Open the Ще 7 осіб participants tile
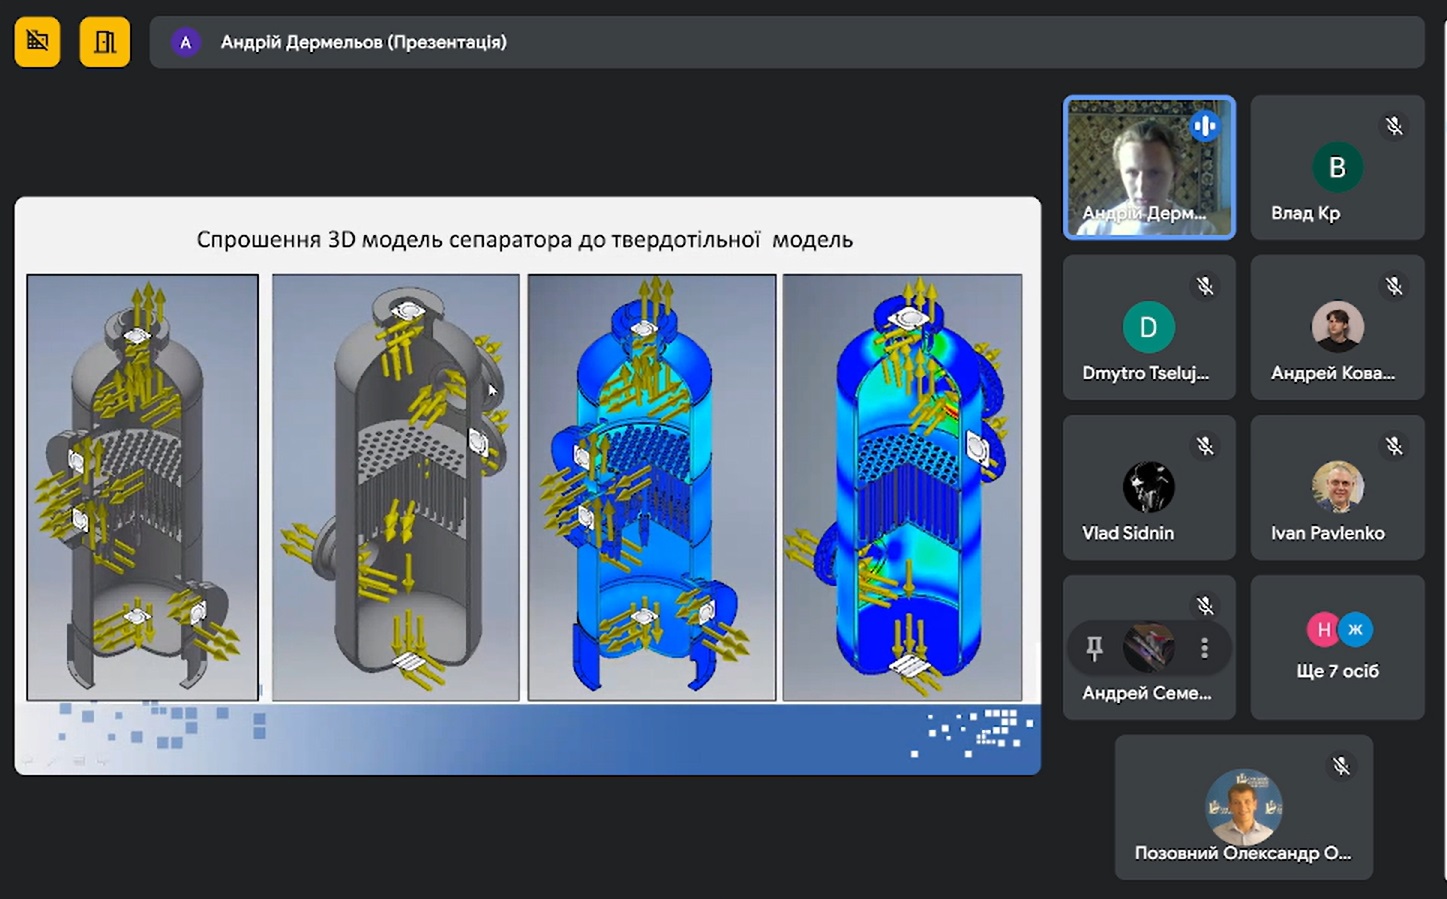Screen dimensions: 1447x899 [x=1337, y=647]
